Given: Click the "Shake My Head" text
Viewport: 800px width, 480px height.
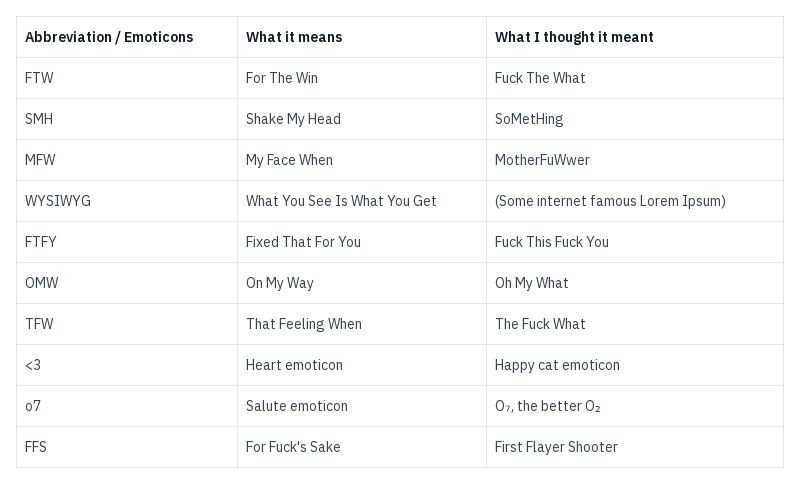Looking at the screenshot, I should click(x=293, y=119).
